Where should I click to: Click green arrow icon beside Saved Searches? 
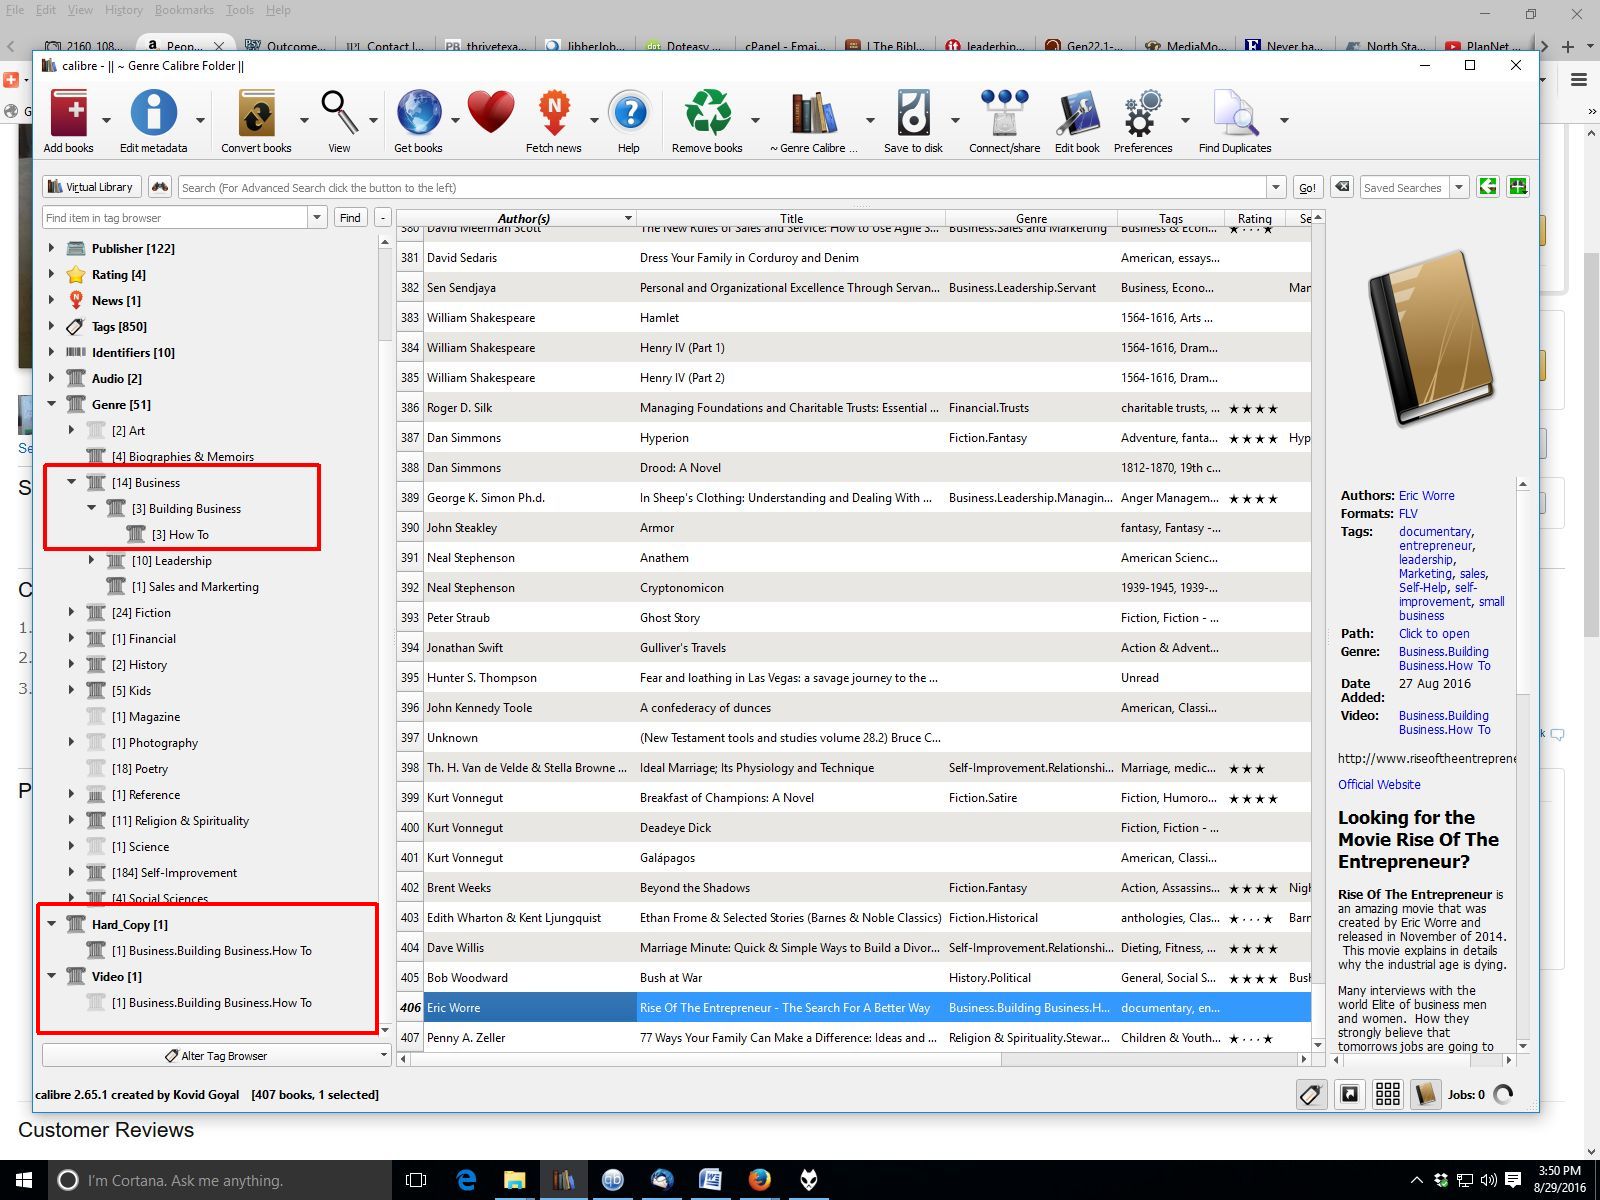[x=1488, y=187]
